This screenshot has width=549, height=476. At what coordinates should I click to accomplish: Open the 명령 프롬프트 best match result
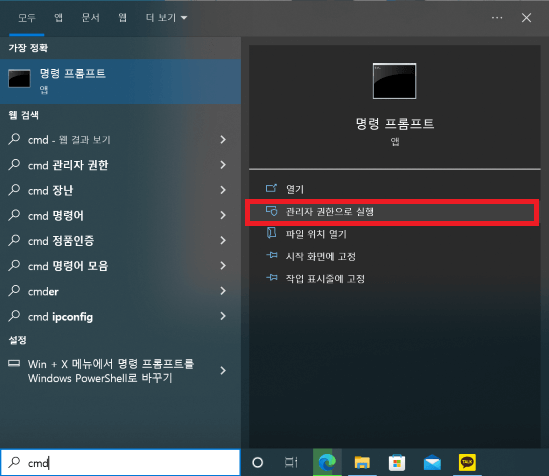click(x=120, y=81)
